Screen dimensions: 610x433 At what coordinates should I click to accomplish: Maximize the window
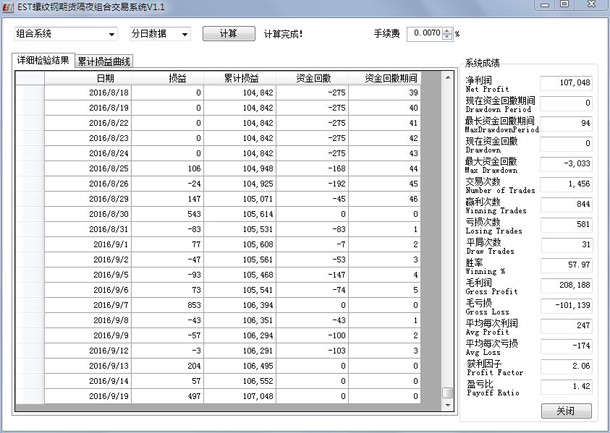click(x=564, y=4)
